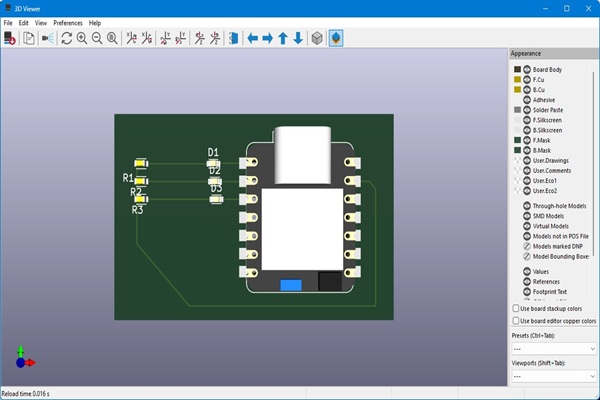
Task: Hide Values text visibility
Action: 527,271
